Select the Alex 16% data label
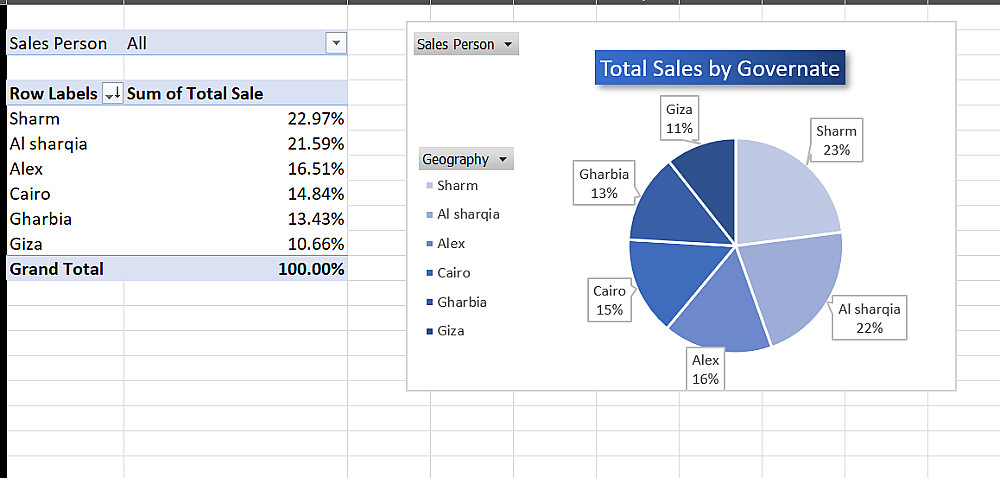The image size is (1000, 478). pos(705,369)
